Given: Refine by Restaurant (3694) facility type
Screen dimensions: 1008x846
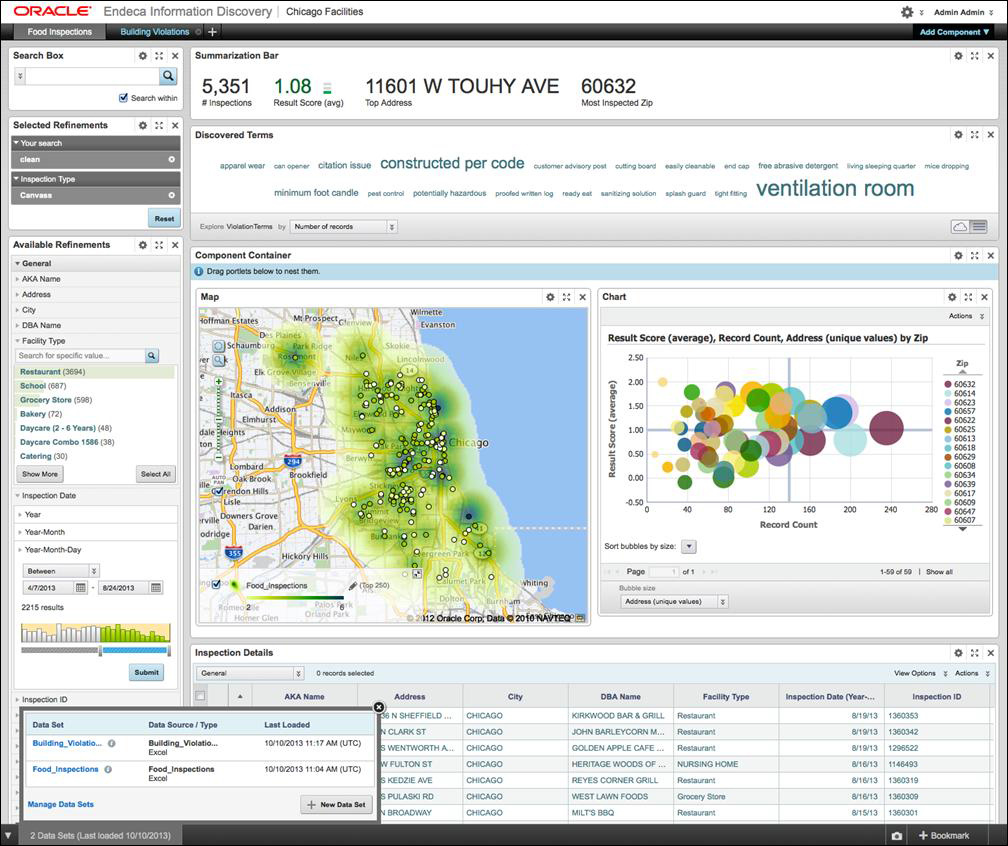Looking at the screenshot, I should point(52,372).
